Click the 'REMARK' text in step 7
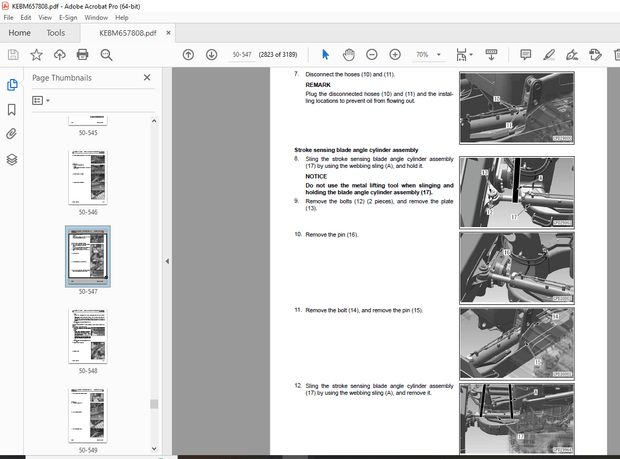The width and height of the screenshot is (620, 459). point(318,85)
